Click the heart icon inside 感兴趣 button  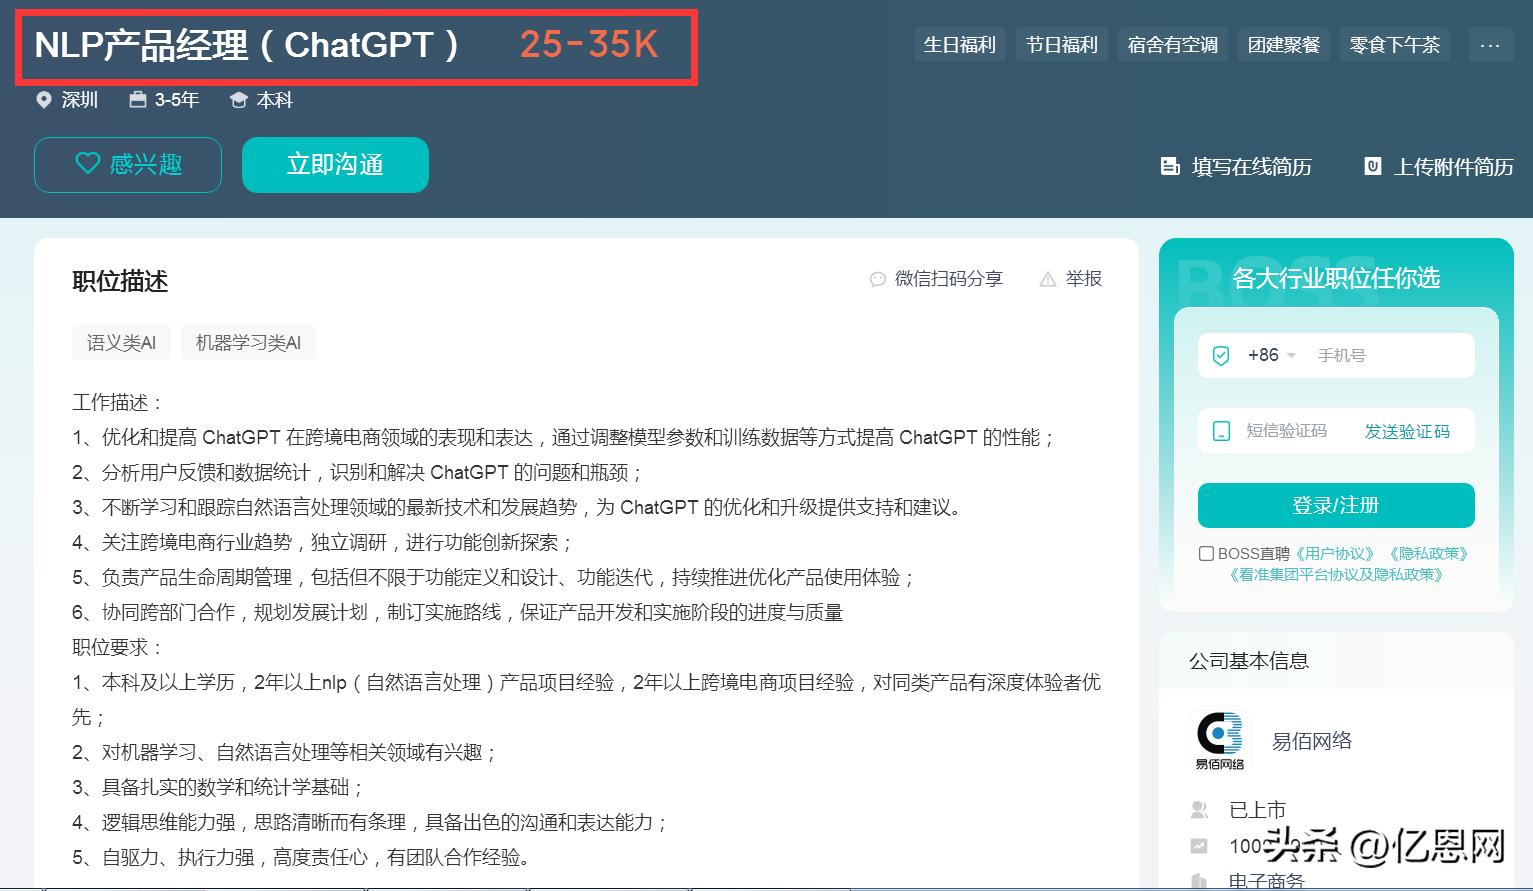(87, 164)
